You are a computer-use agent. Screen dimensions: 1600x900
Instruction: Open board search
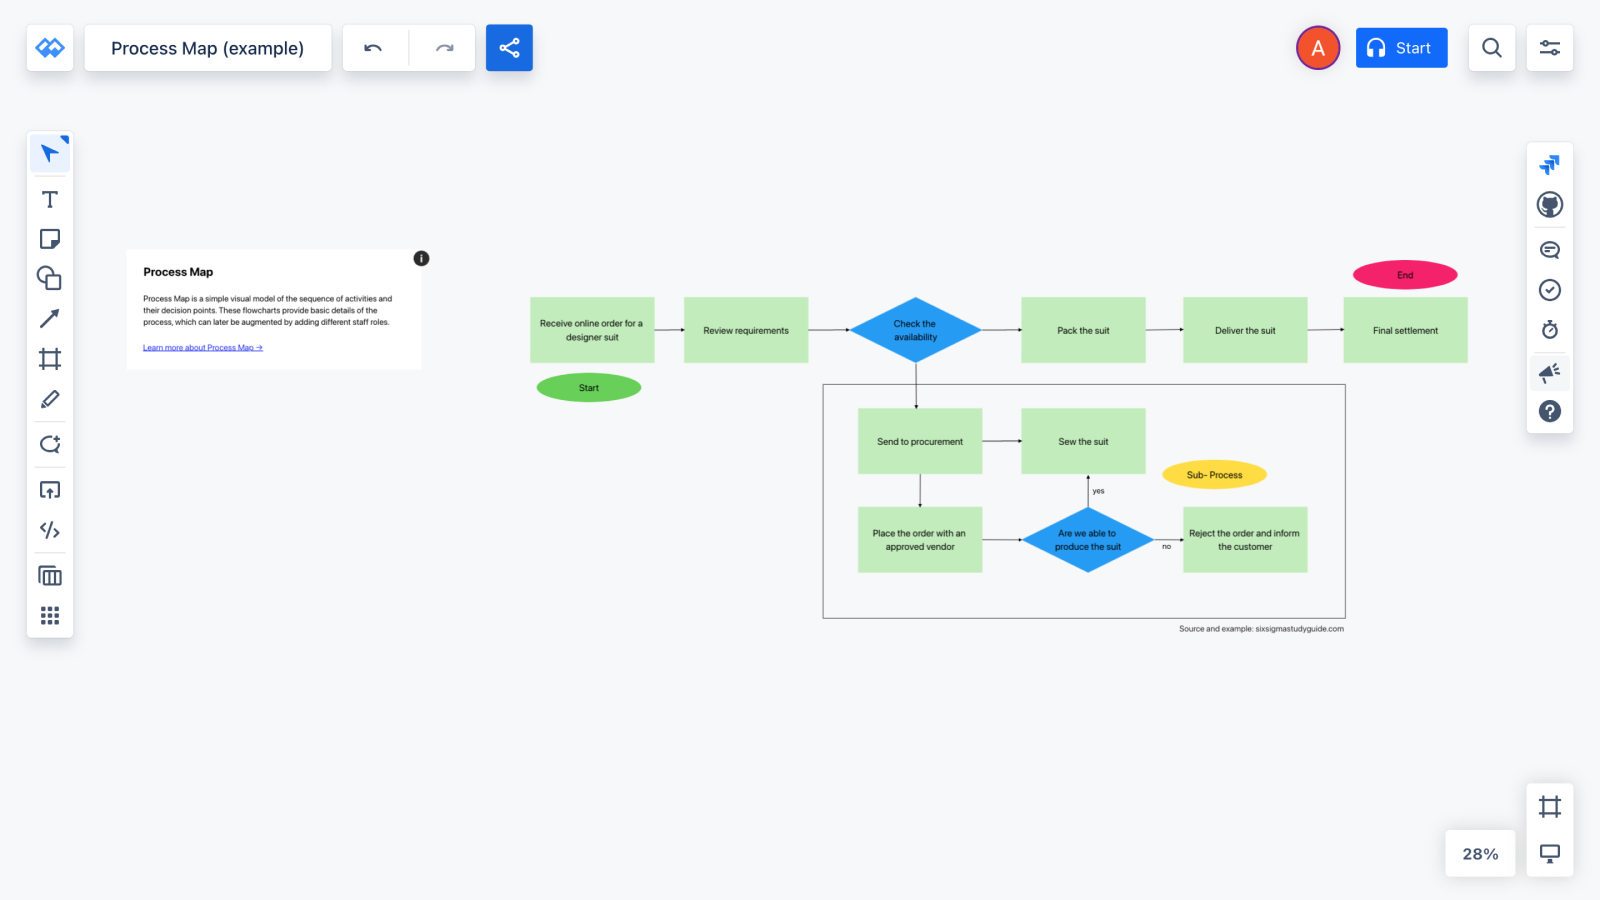point(1491,47)
